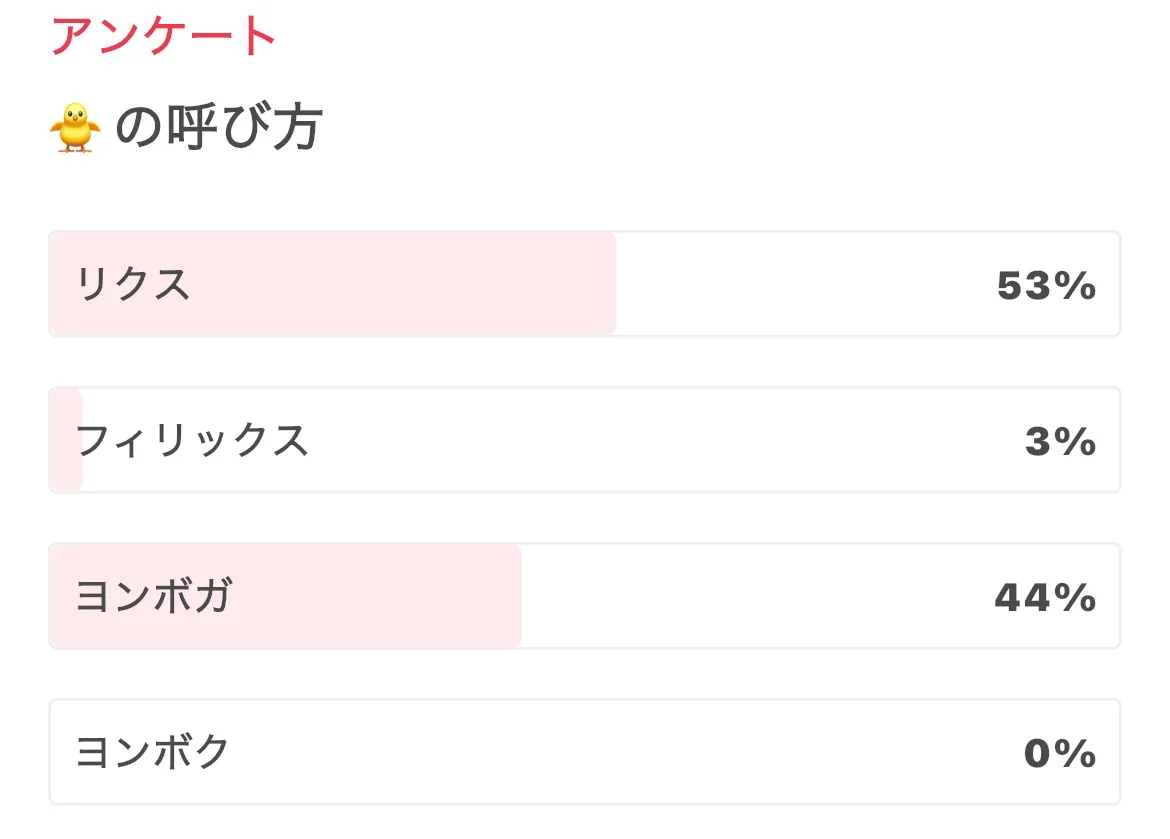The height and width of the screenshot is (839, 1170).
Task: Click the chick emoji icon
Action: (75, 129)
